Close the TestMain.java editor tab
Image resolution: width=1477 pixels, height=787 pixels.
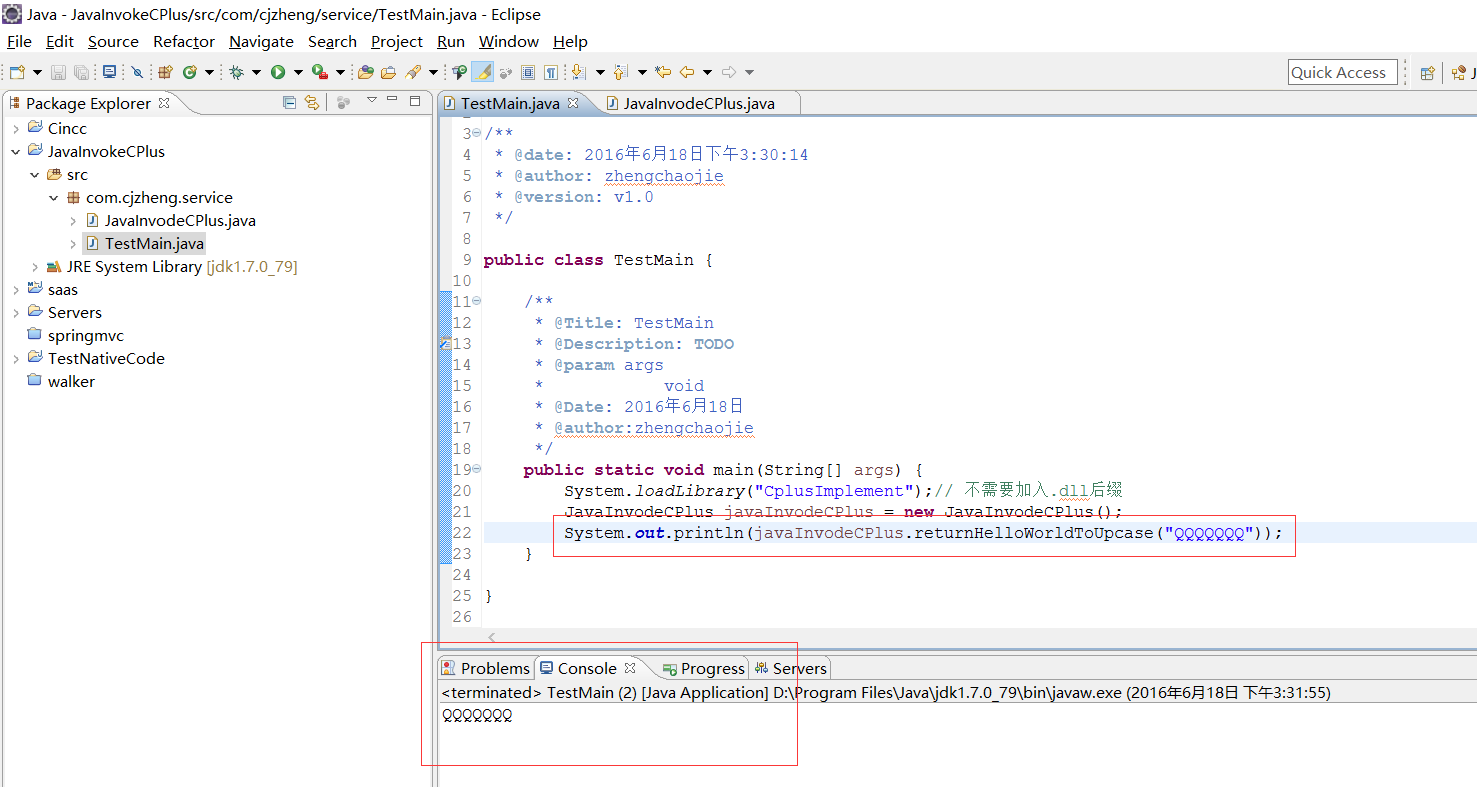pyautogui.click(x=573, y=103)
